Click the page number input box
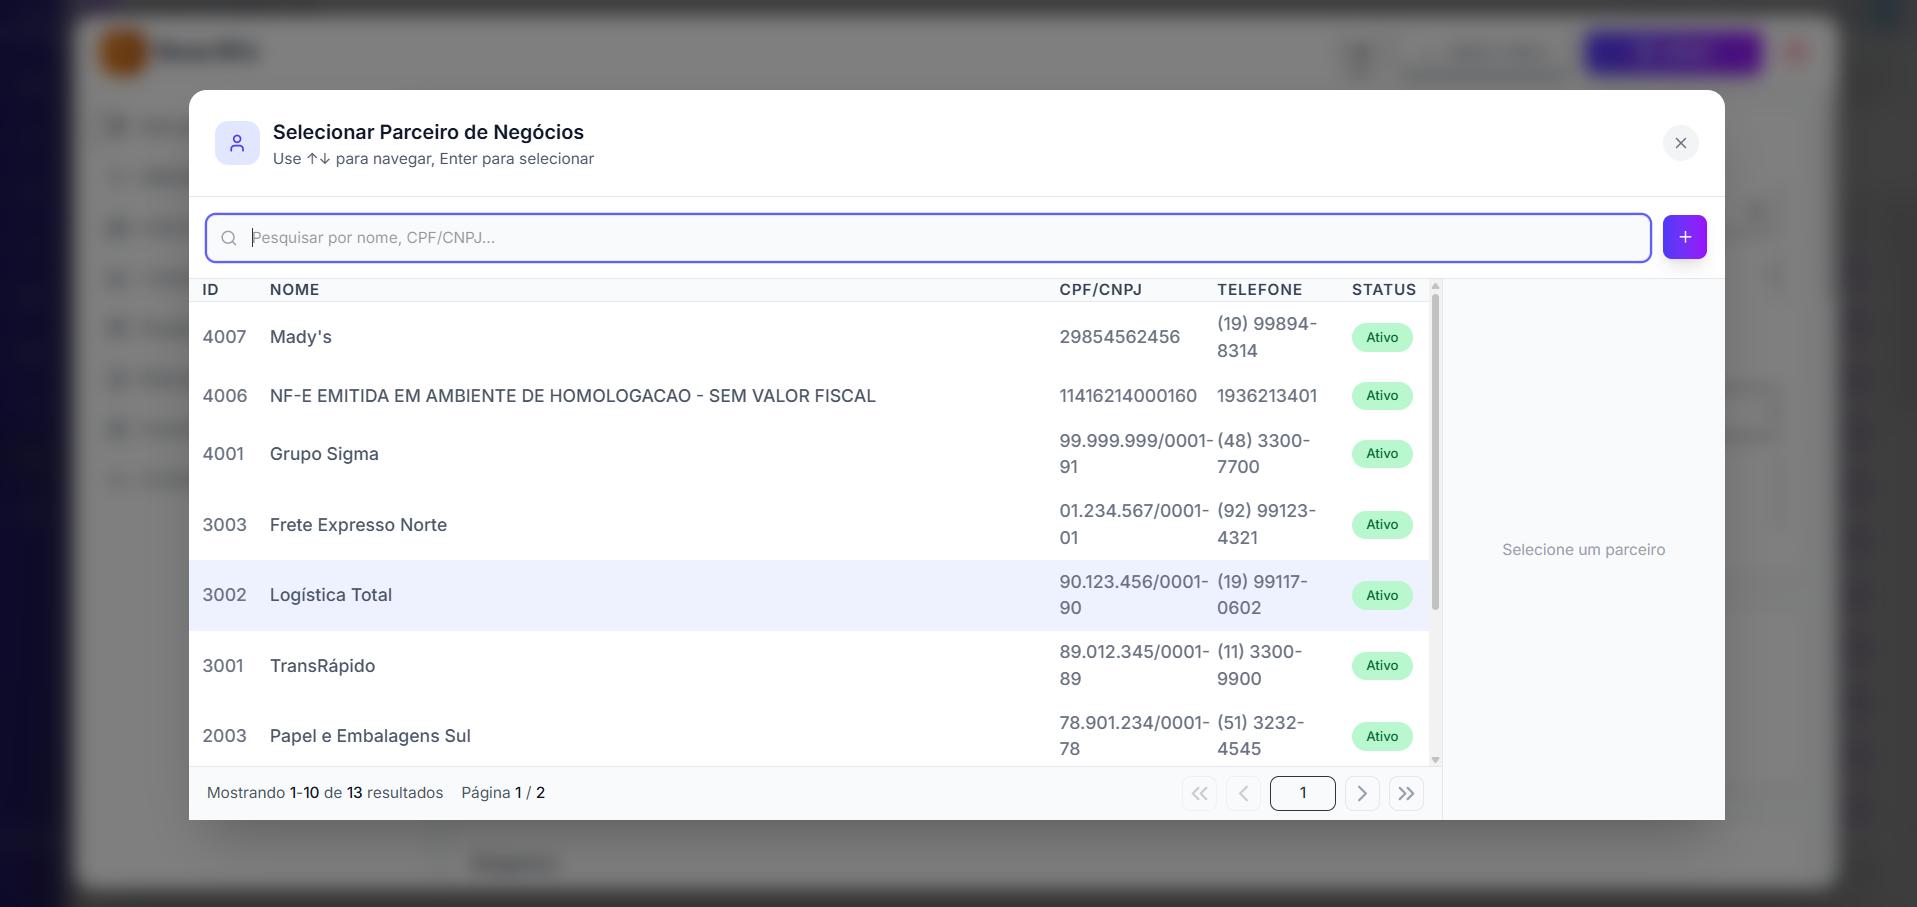This screenshot has width=1917, height=907. coord(1302,793)
